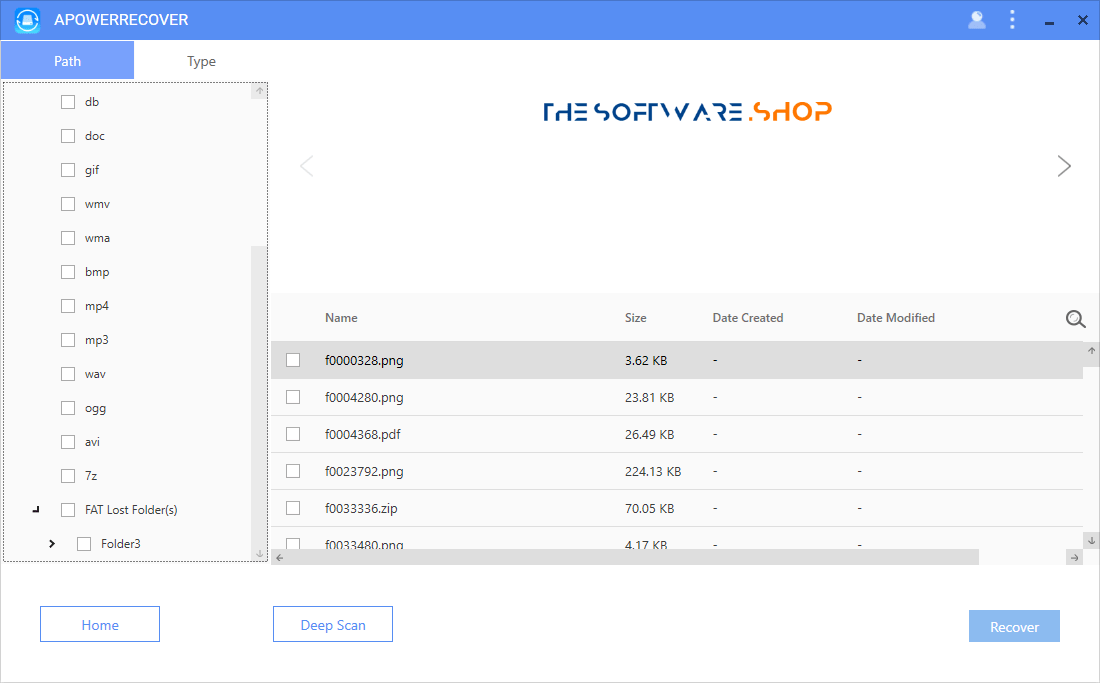Click the ApowerRecover app logo
Viewport: 1100px width, 683px height.
pyautogui.click(x=28, y=20)
